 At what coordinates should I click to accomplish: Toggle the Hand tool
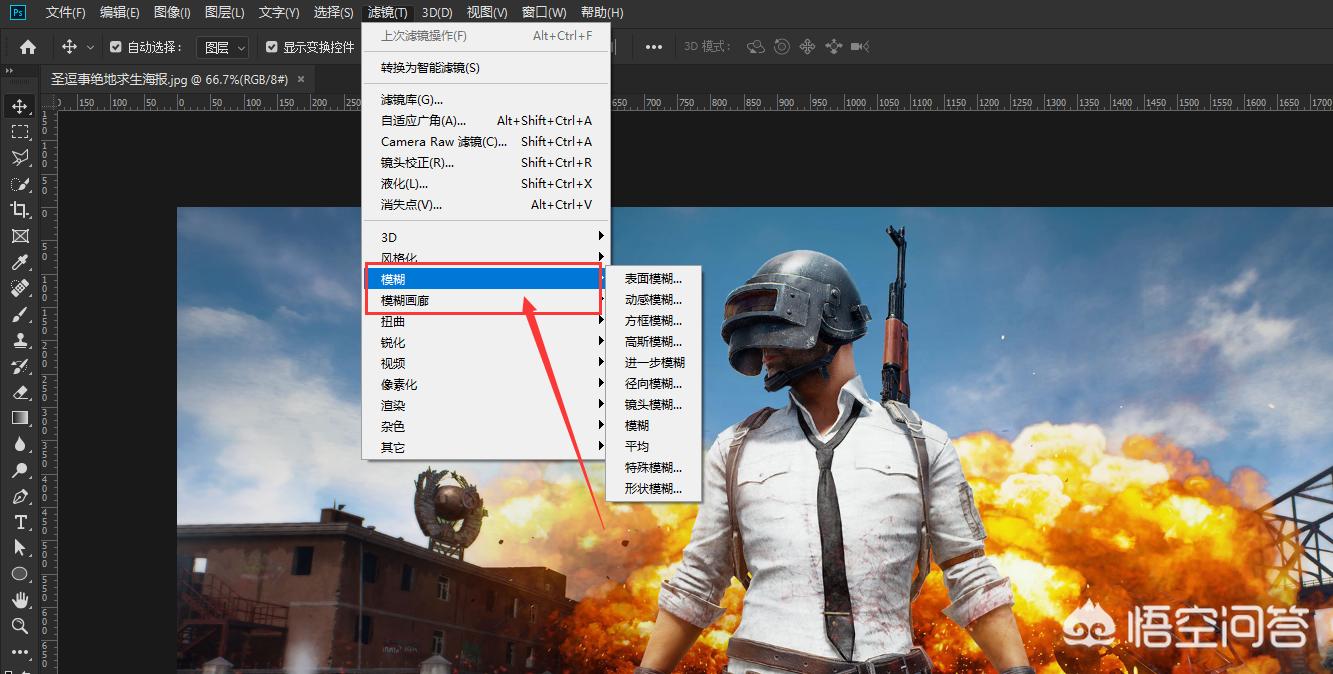(x=20, y=600)
